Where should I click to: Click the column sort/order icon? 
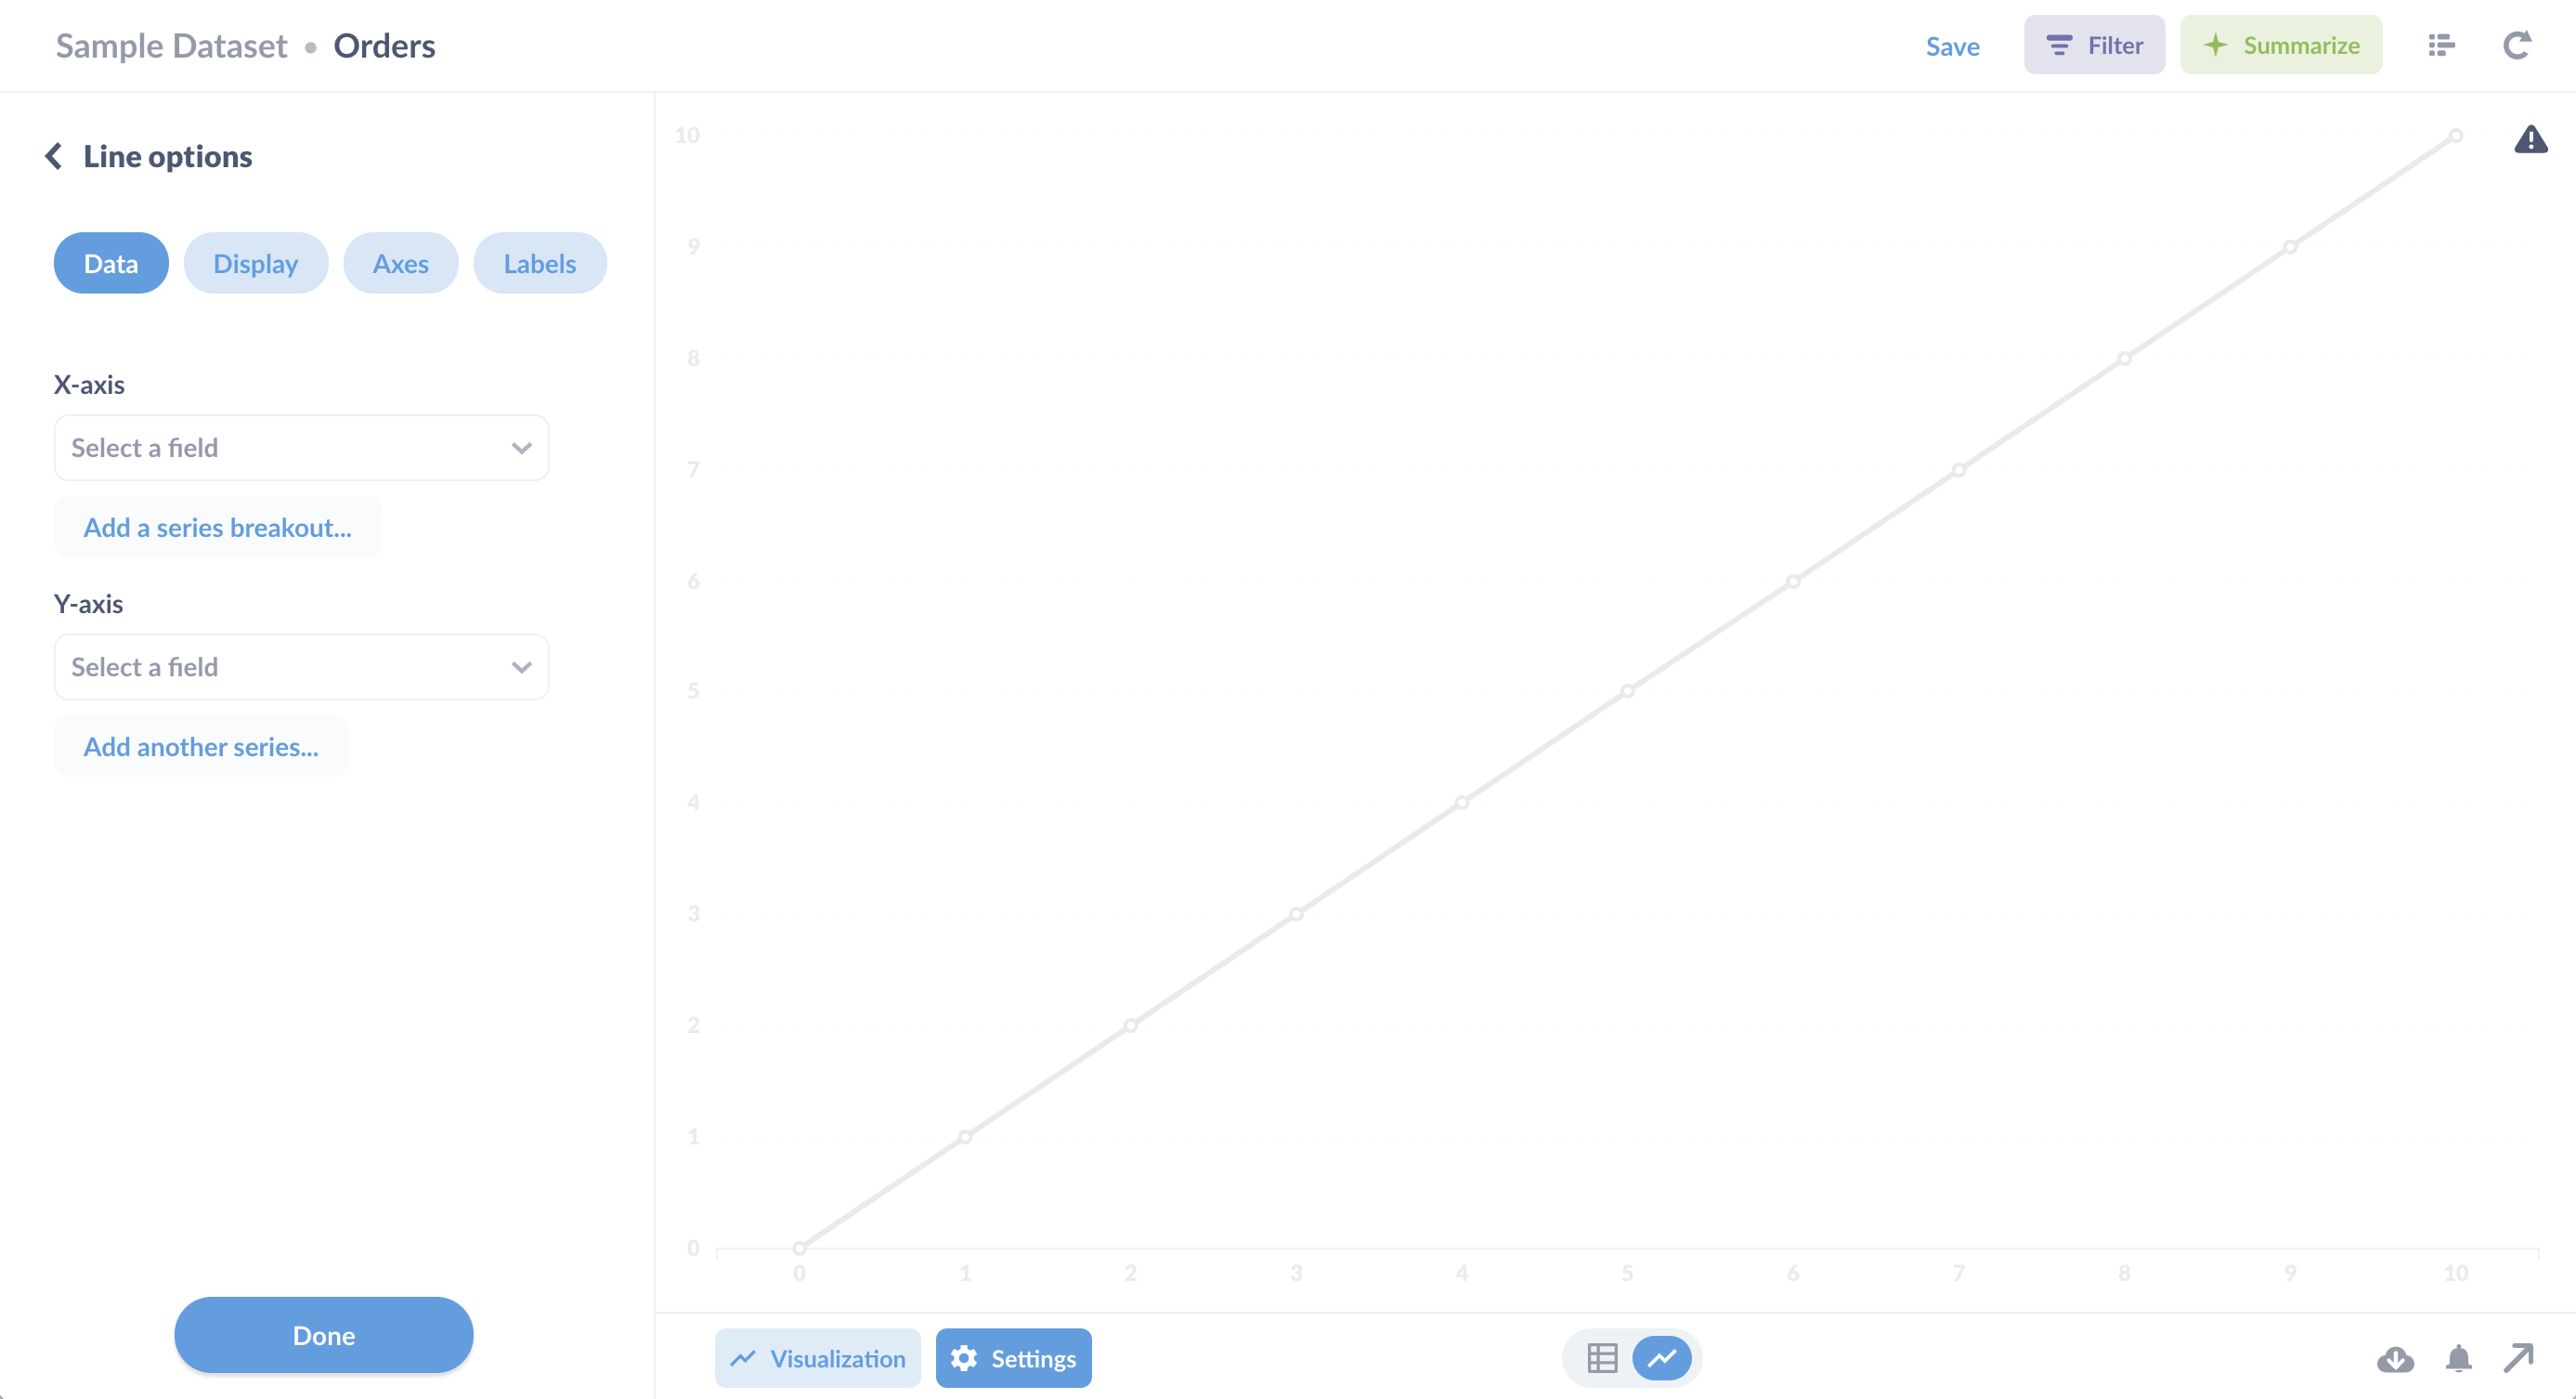[2440, 45]
